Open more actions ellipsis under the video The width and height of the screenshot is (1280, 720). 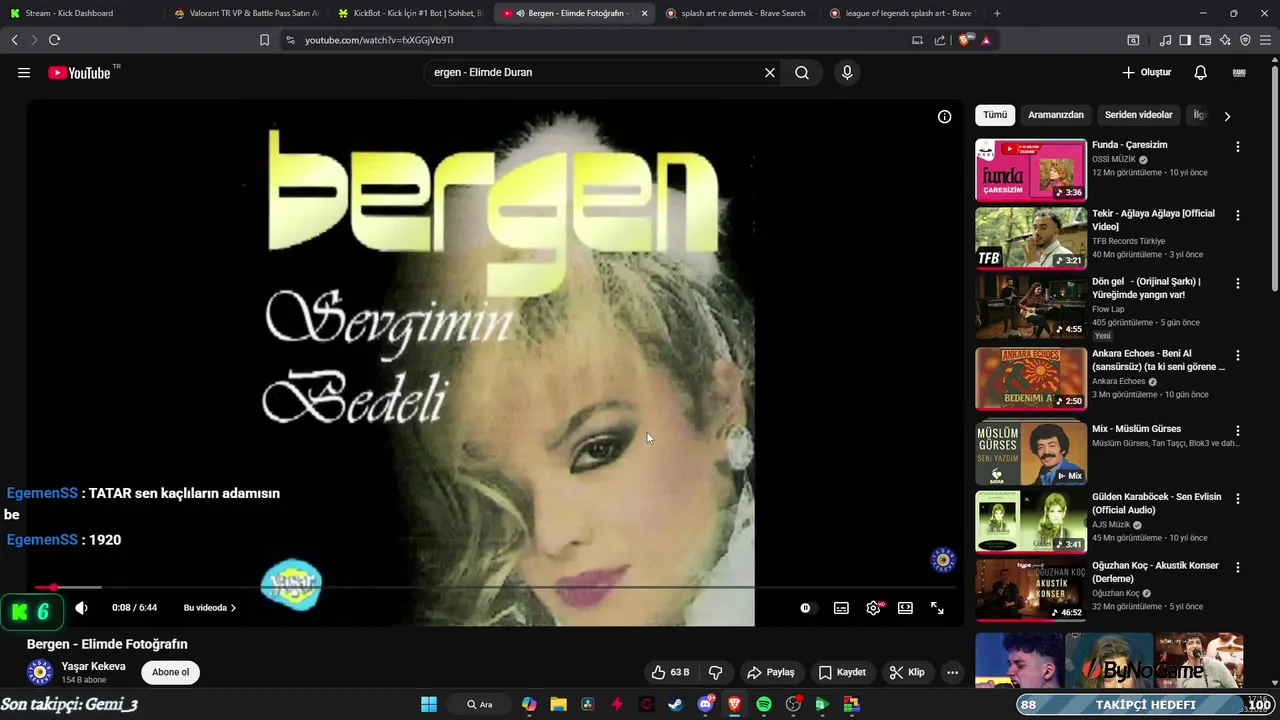point(952,672)
